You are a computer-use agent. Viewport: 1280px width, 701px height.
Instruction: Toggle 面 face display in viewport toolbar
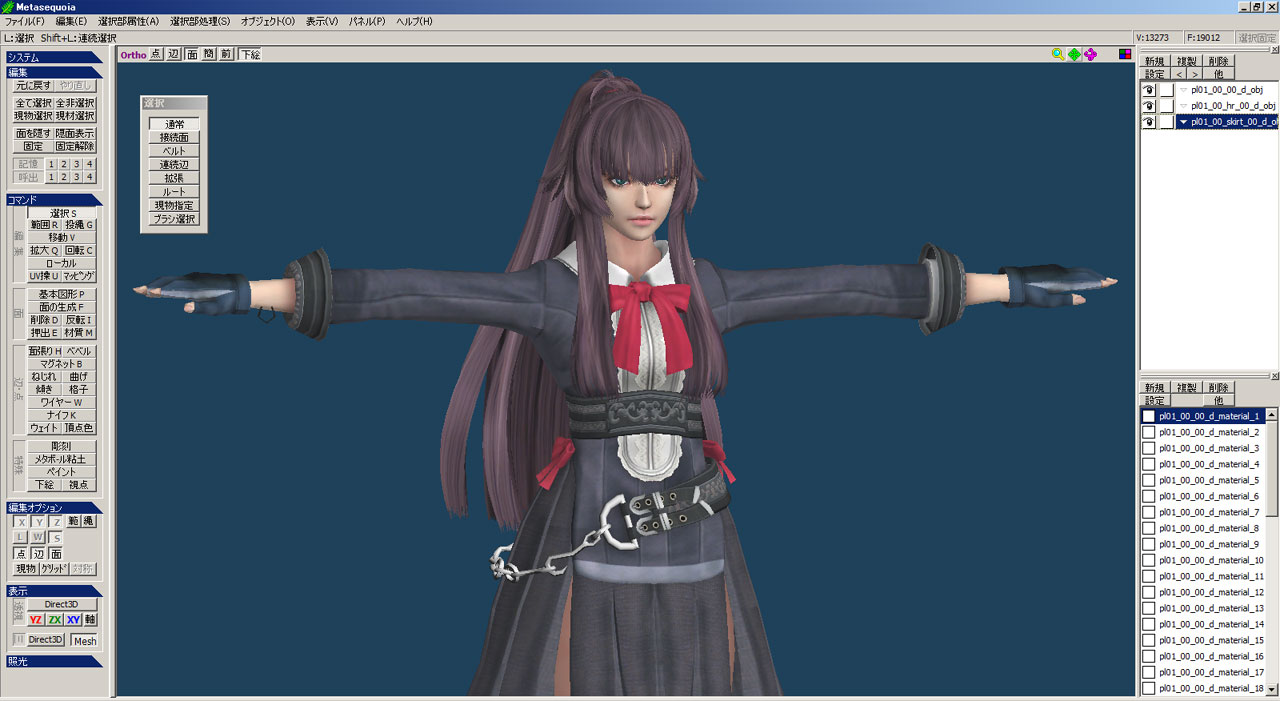coord(191,55)
